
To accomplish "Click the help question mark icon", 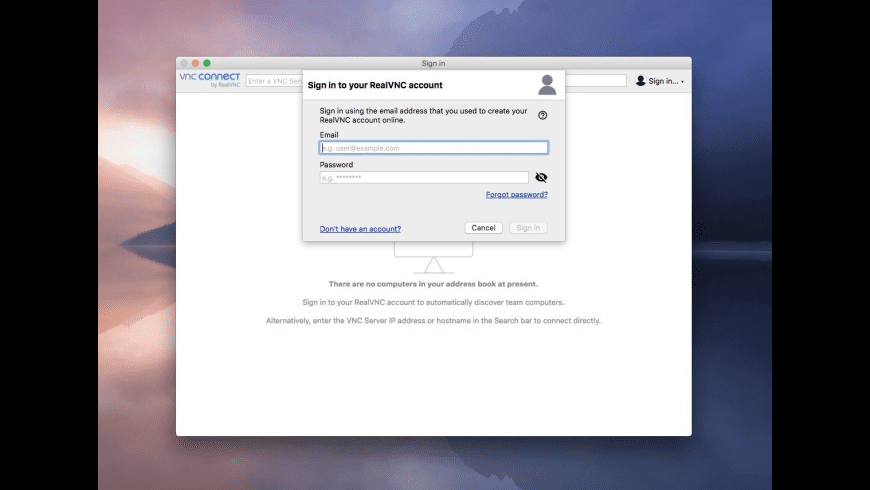I will tap(542, 115).
